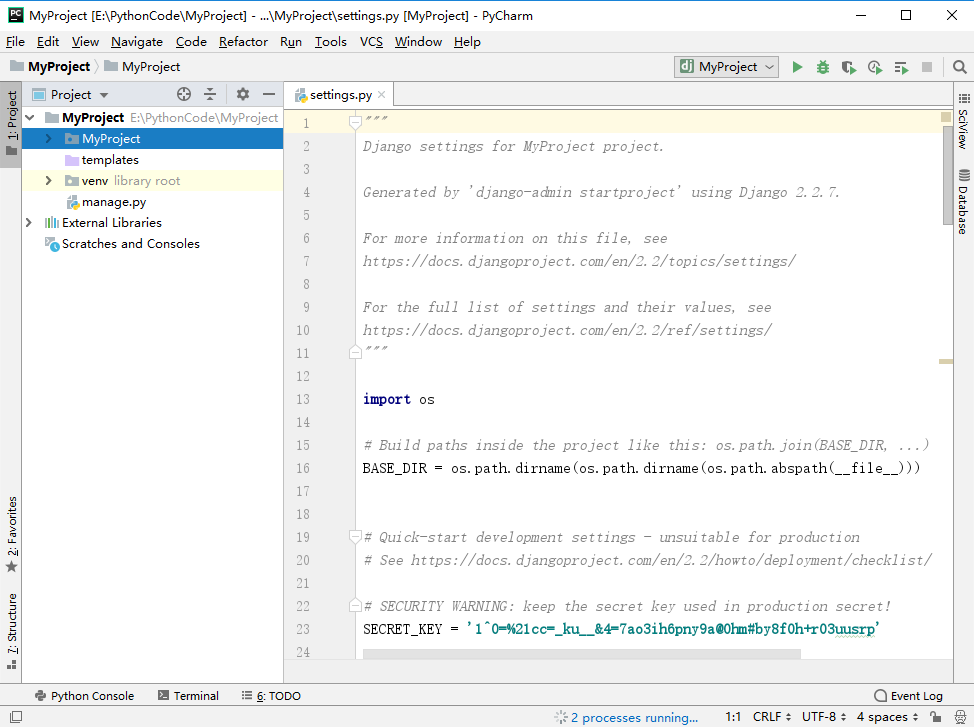
Task: Toggle the 1: Project tool window
Action: [11, 124]
